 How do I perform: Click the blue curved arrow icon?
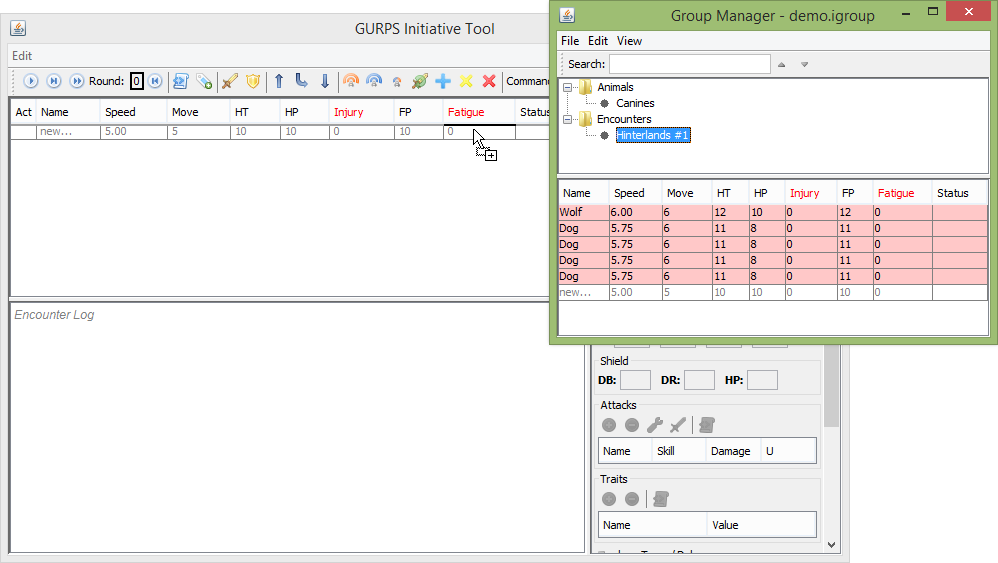302,81
